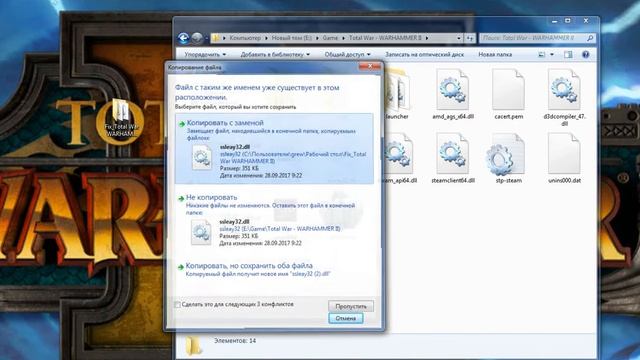
Task: Change the view using the view-mode icon
Action: (x=542, y=54)
